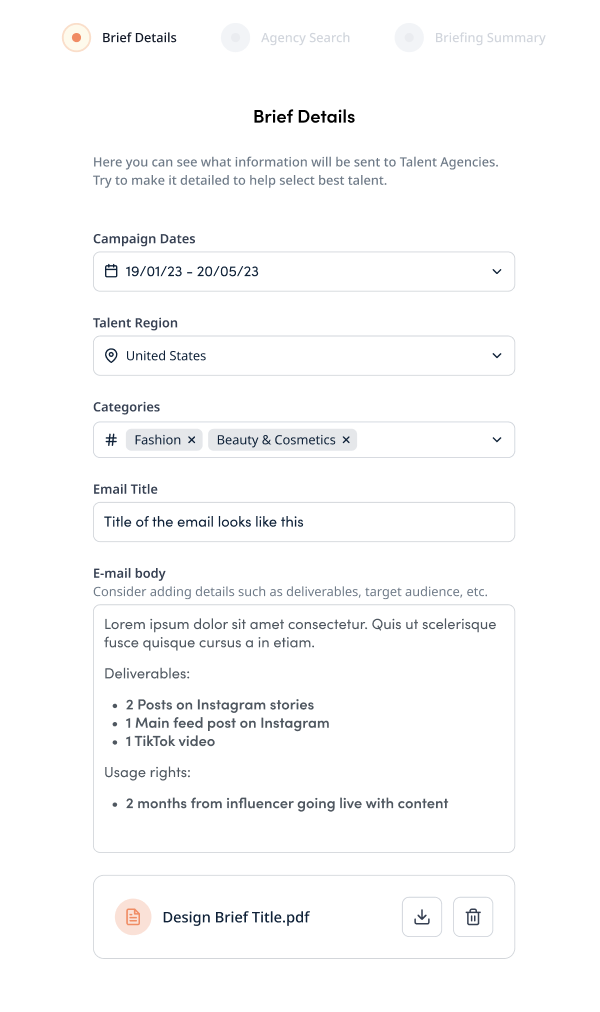This screenshot has width=600, height=1012.
Task: Click the Fashion category chip
Action: pyautogui.click(x=157, y=440)
